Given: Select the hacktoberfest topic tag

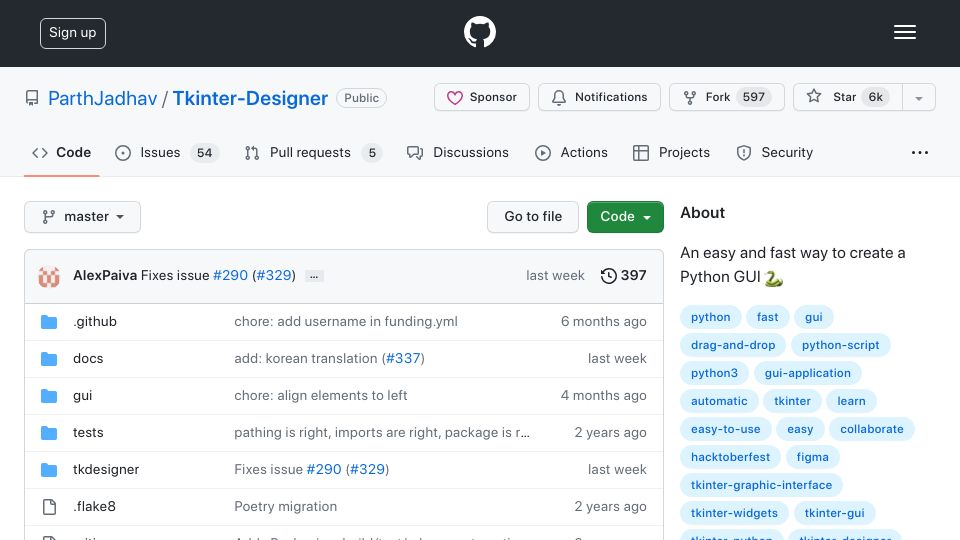Looking at the screenshot, I should (730, 457).
